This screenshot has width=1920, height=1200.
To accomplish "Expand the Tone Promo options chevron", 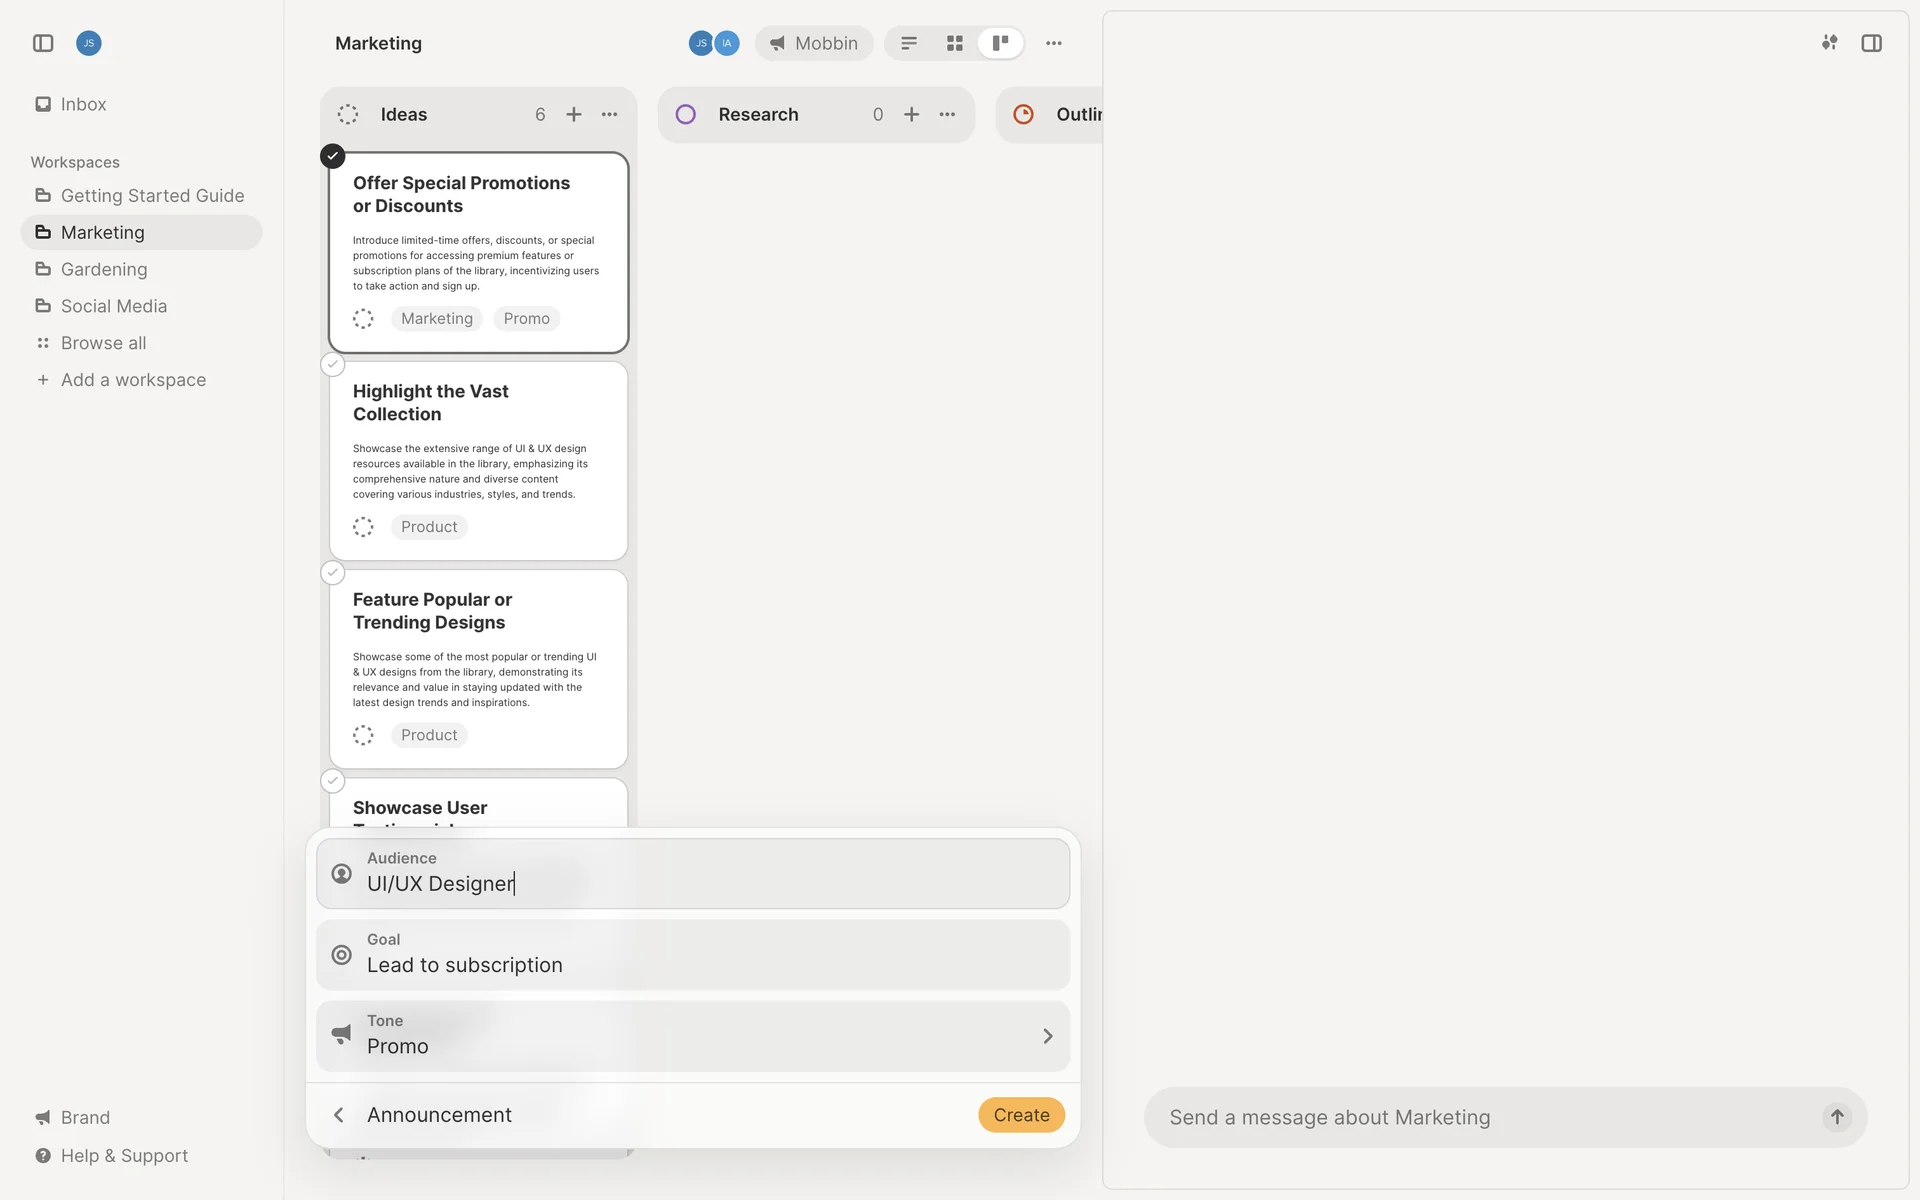I will point(1047,1036).
